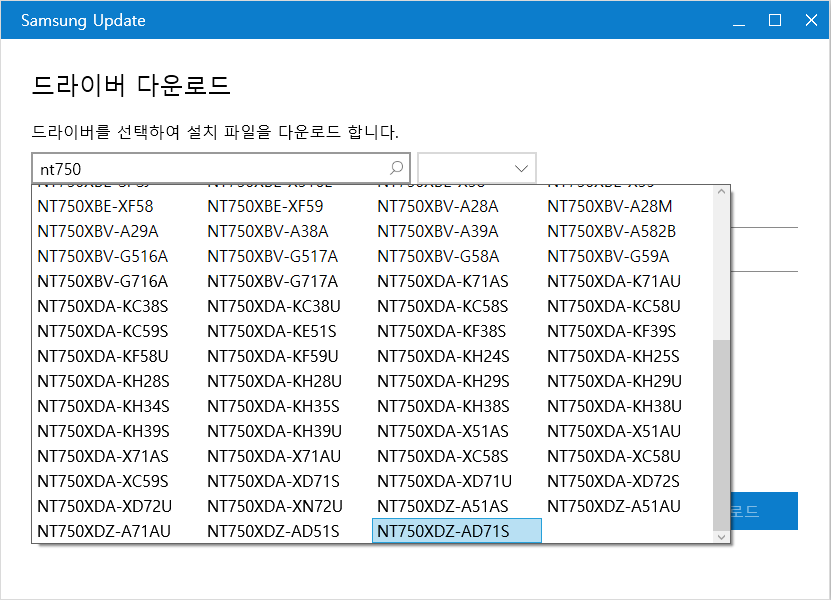Select model NT750XDA-KC58S
The image size is (831, 600).
(443, 306)
